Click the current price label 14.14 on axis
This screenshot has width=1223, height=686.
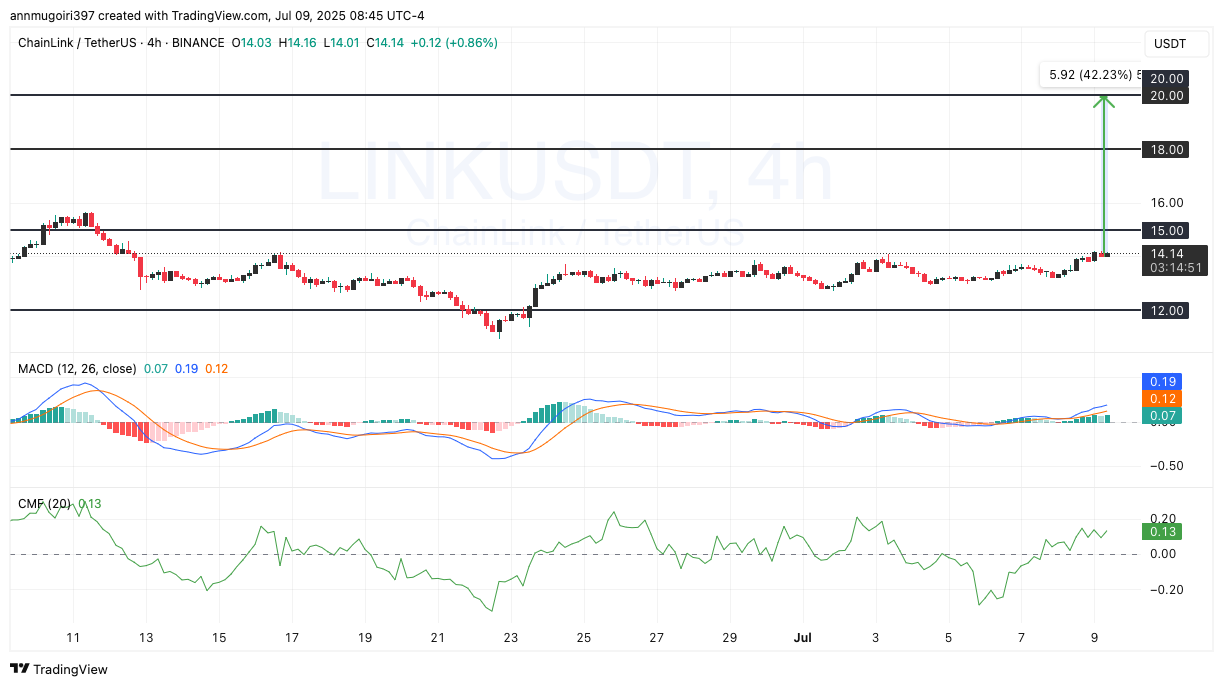click(1167, 253)
